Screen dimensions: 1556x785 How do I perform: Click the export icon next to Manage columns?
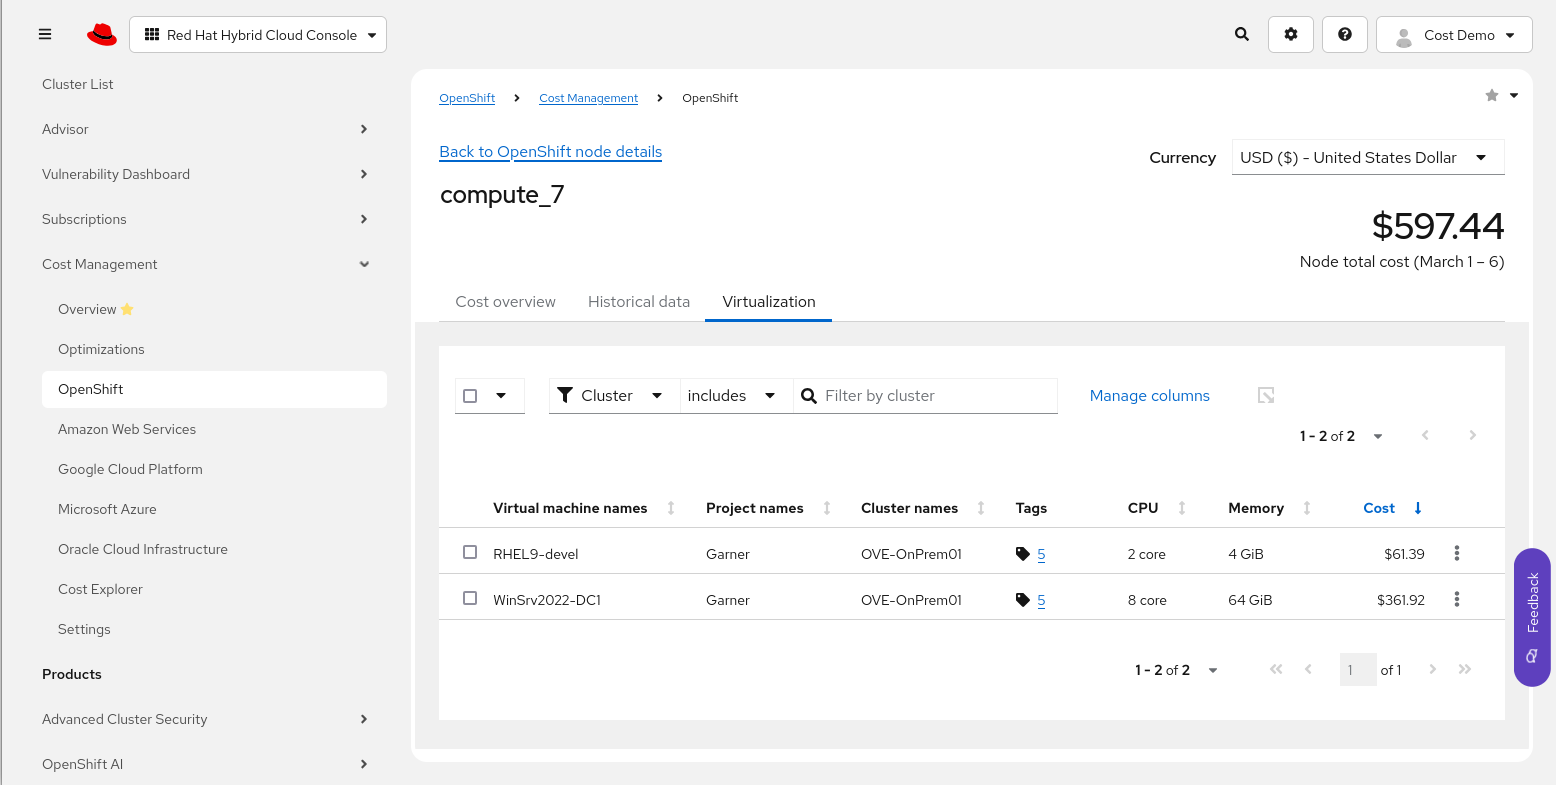pyautogui.click(x=1265, y=395)
